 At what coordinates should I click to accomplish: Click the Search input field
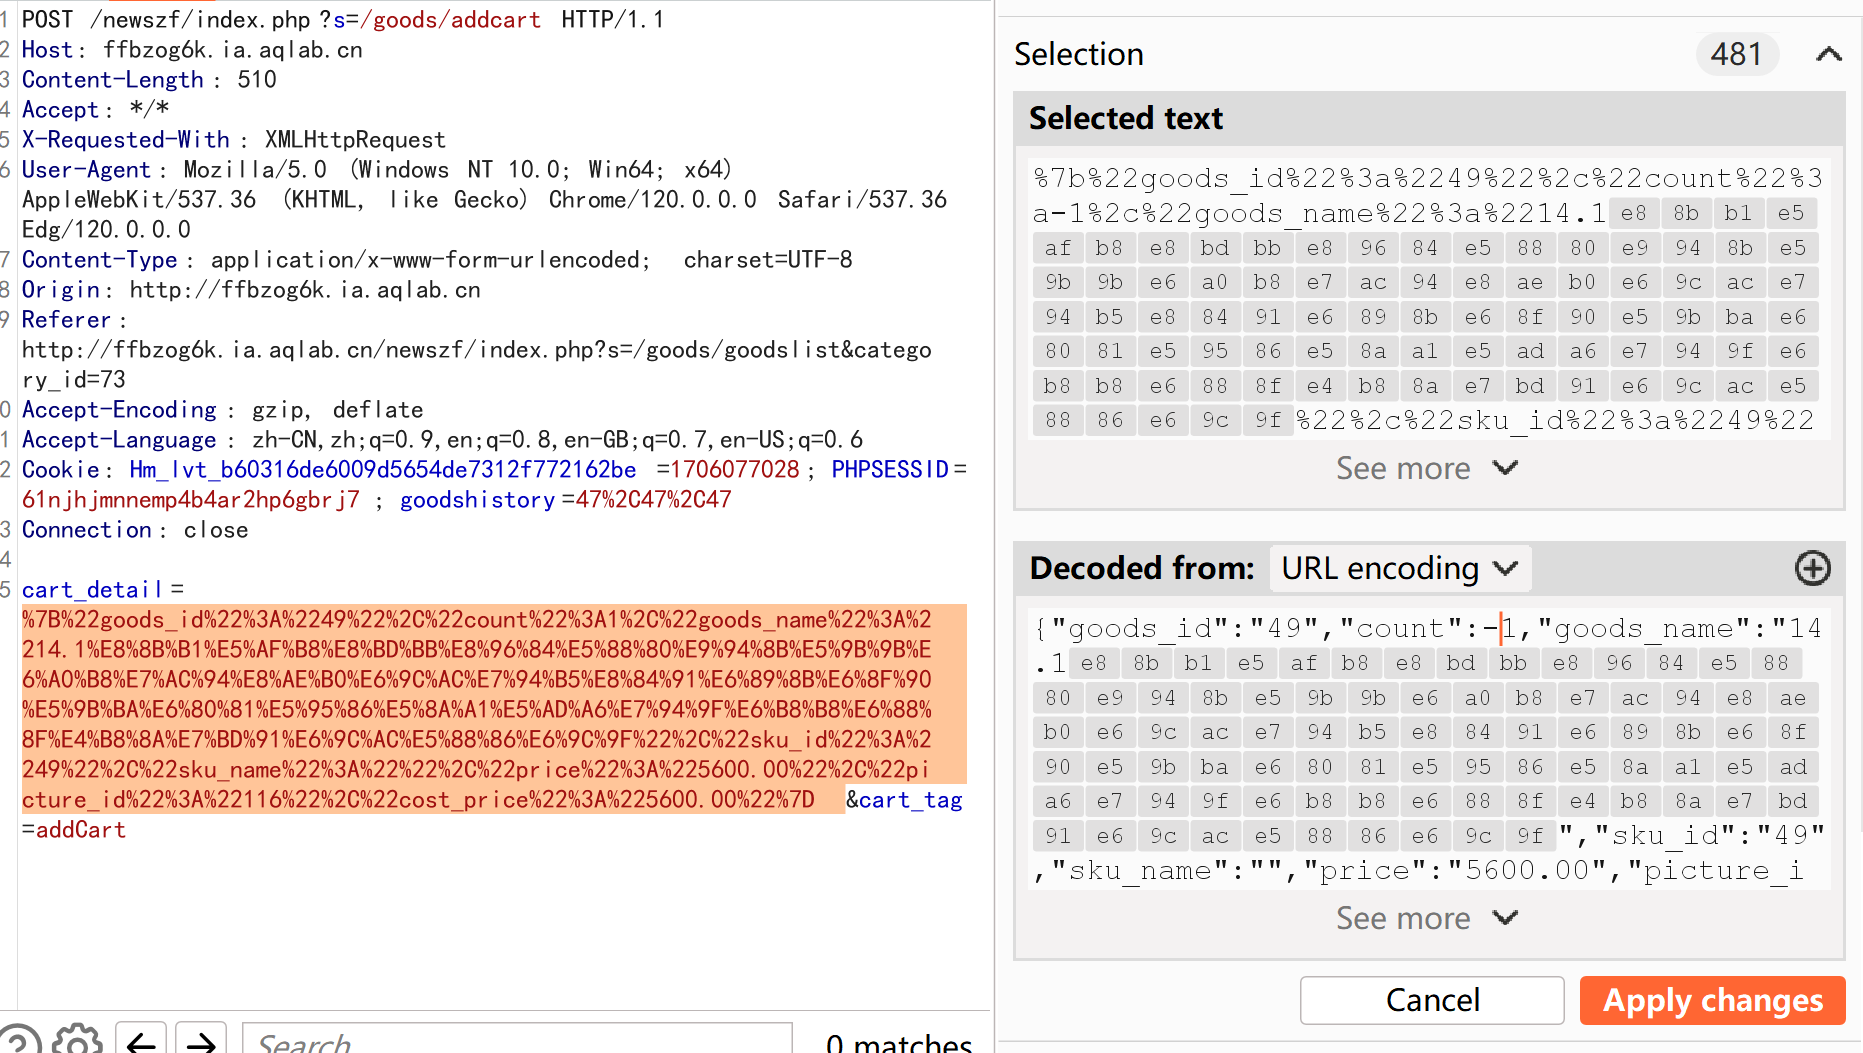(x=517, y=1040)
